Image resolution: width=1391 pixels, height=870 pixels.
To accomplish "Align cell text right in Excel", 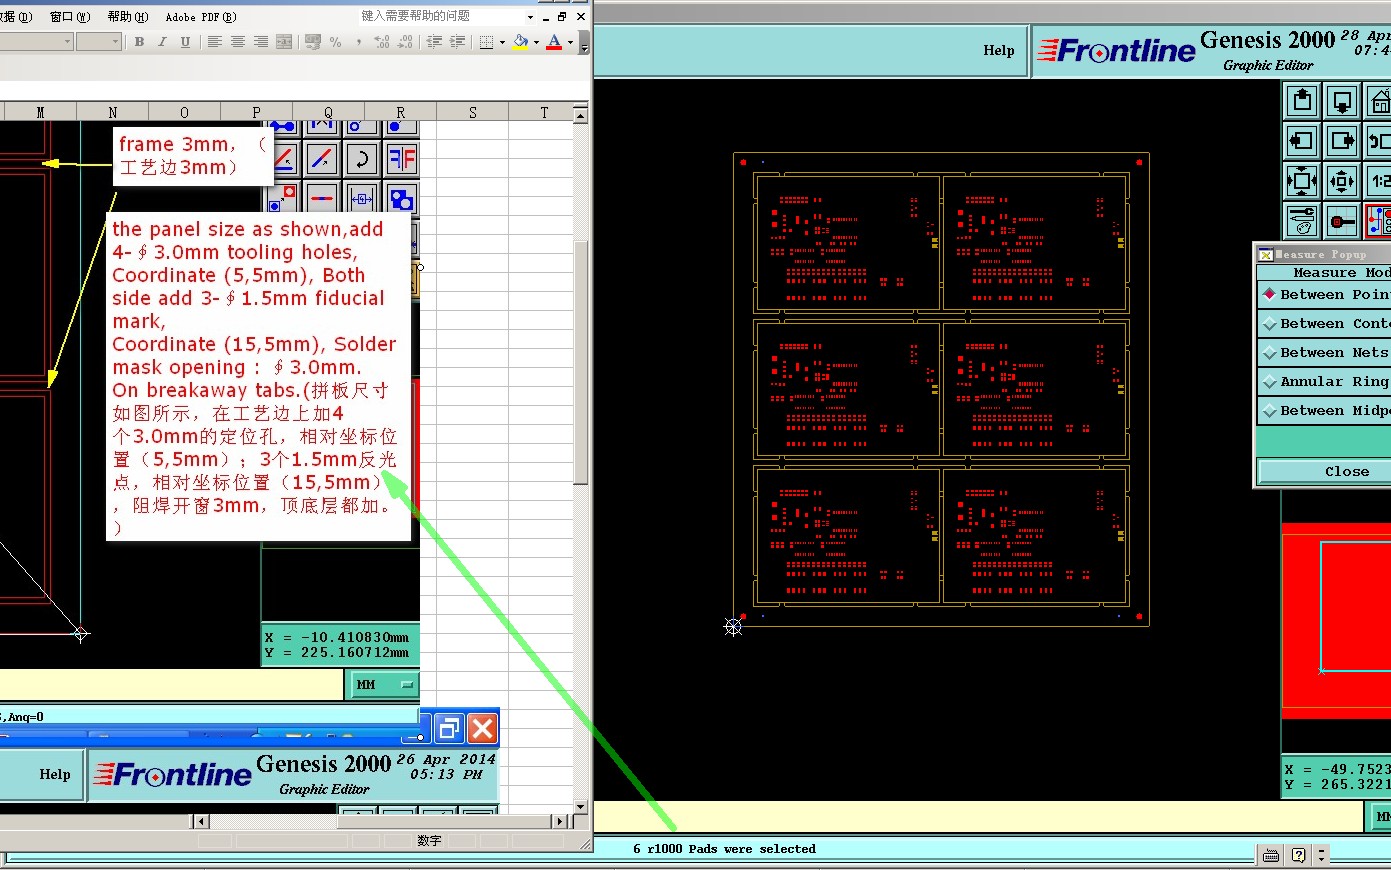I will click(x=261, y=42).
